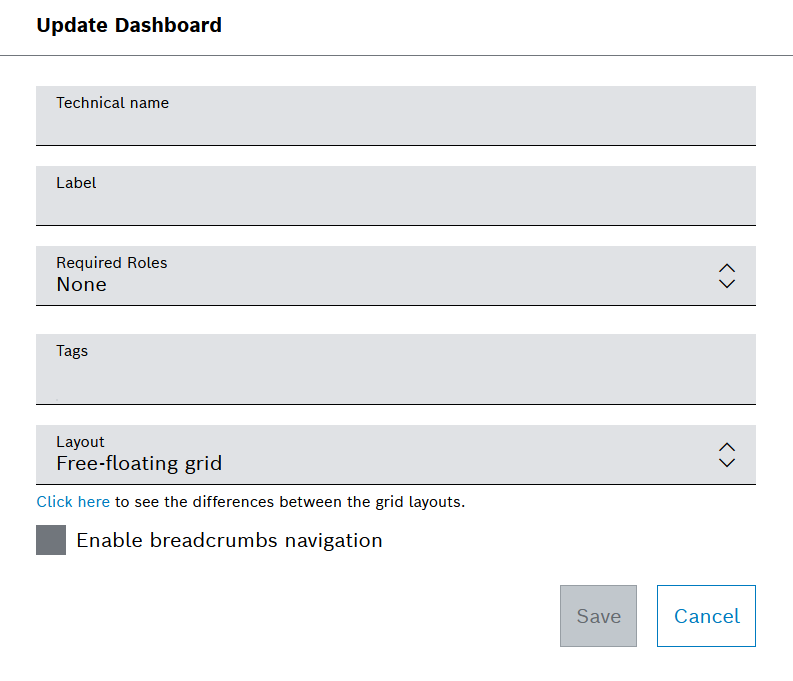
Task: Click inside the Tags input field
Action: (x=395, y=380)
